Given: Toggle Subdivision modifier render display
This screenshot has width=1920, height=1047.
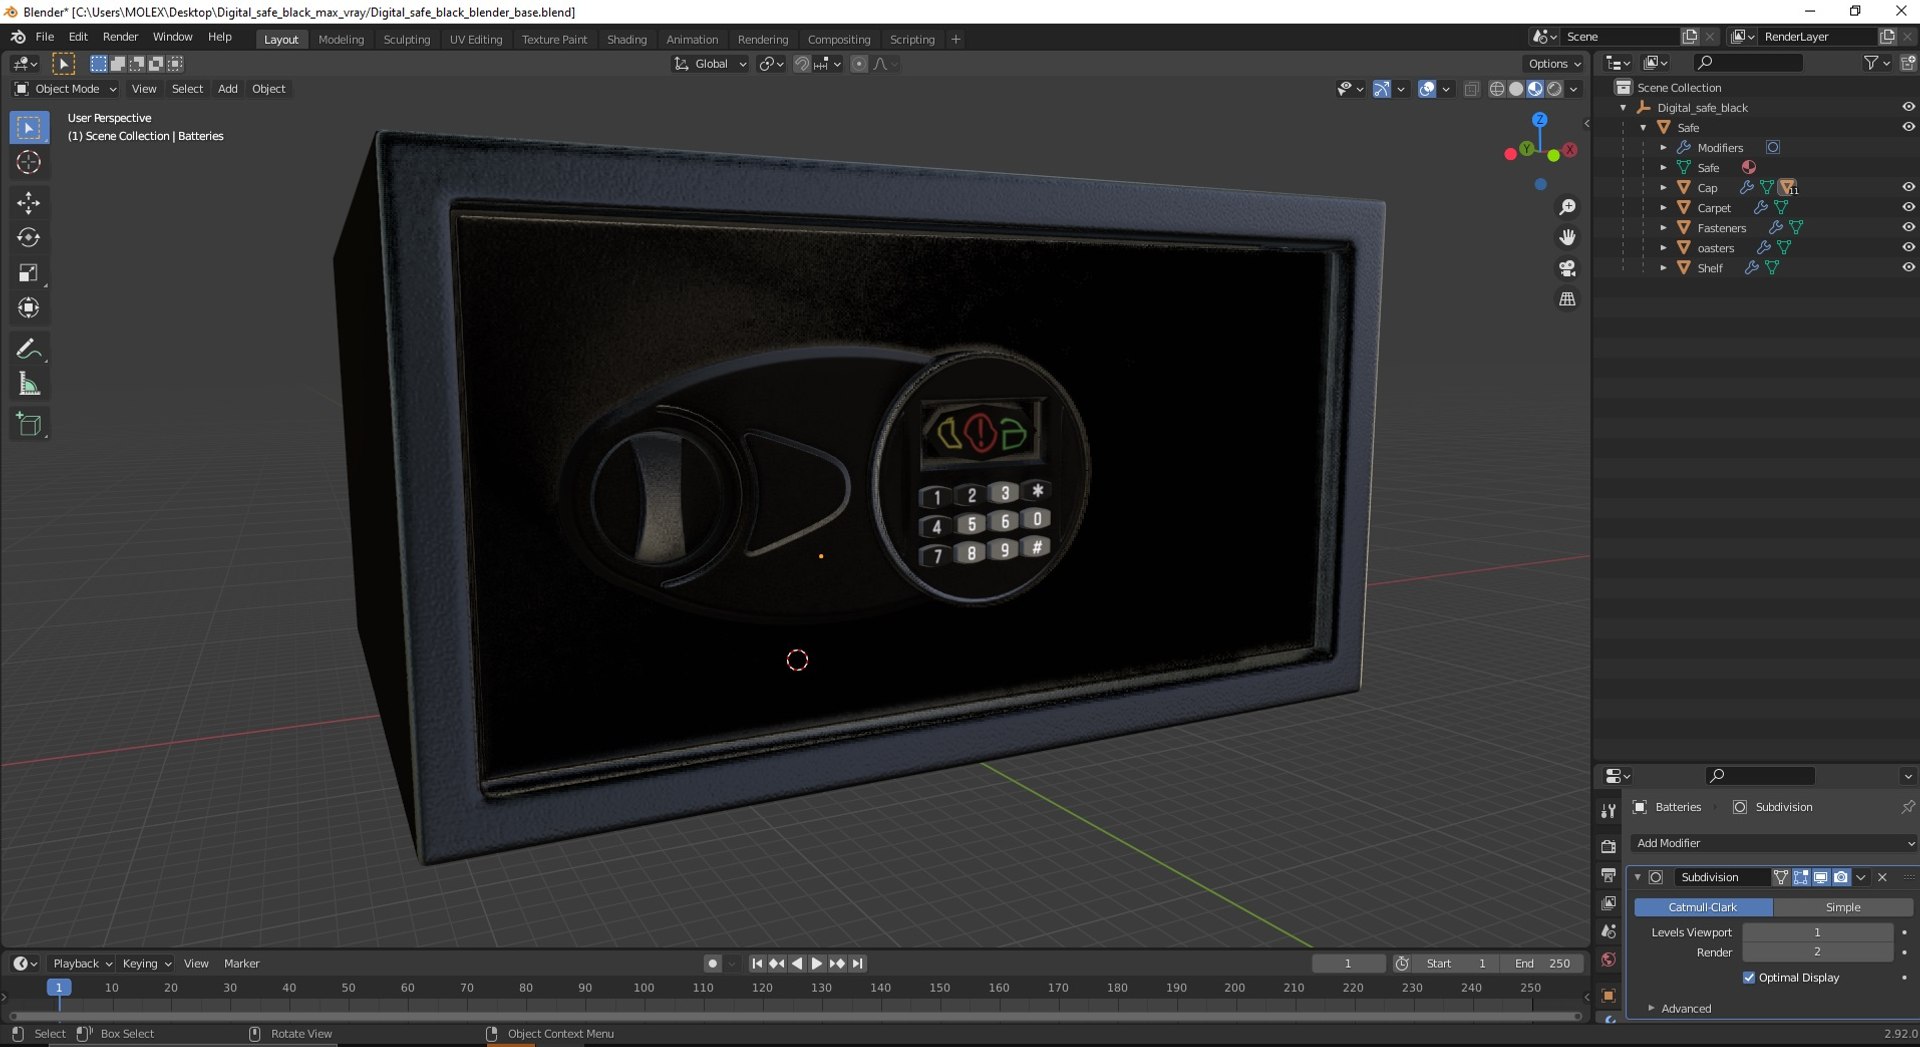Looking at the screenshot, I should [1841, 877].
